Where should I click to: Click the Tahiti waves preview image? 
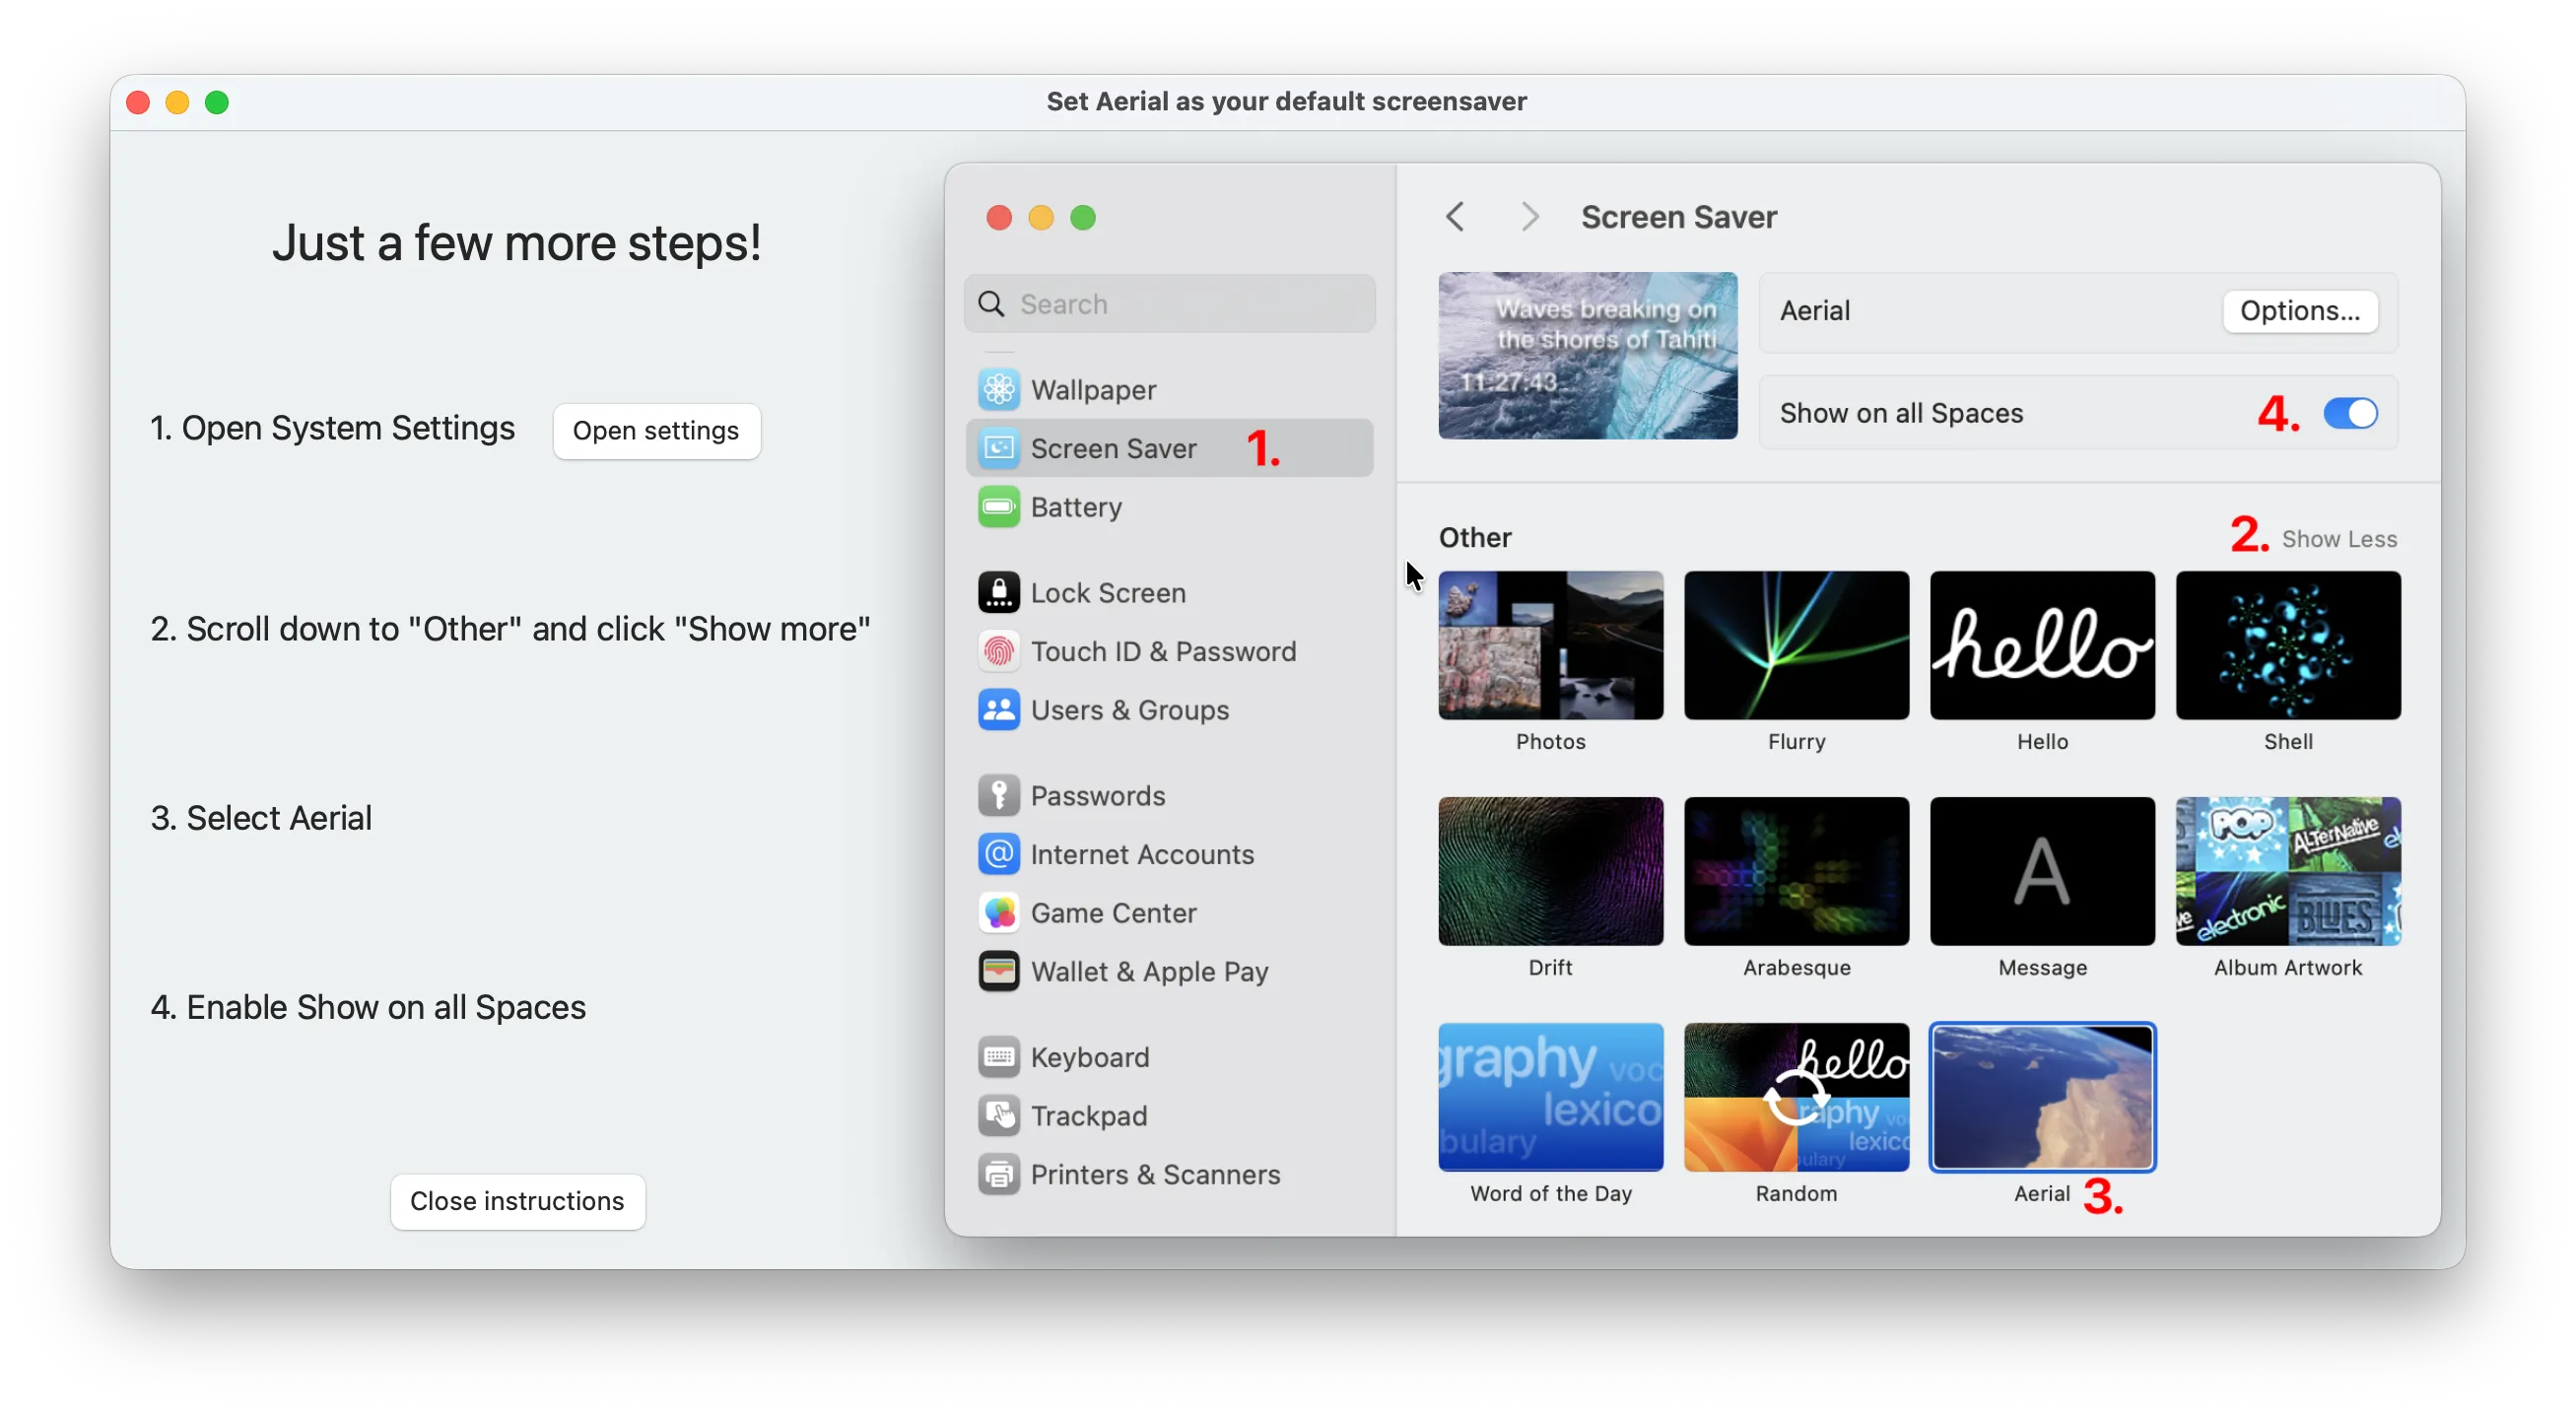coord(1587,355)
